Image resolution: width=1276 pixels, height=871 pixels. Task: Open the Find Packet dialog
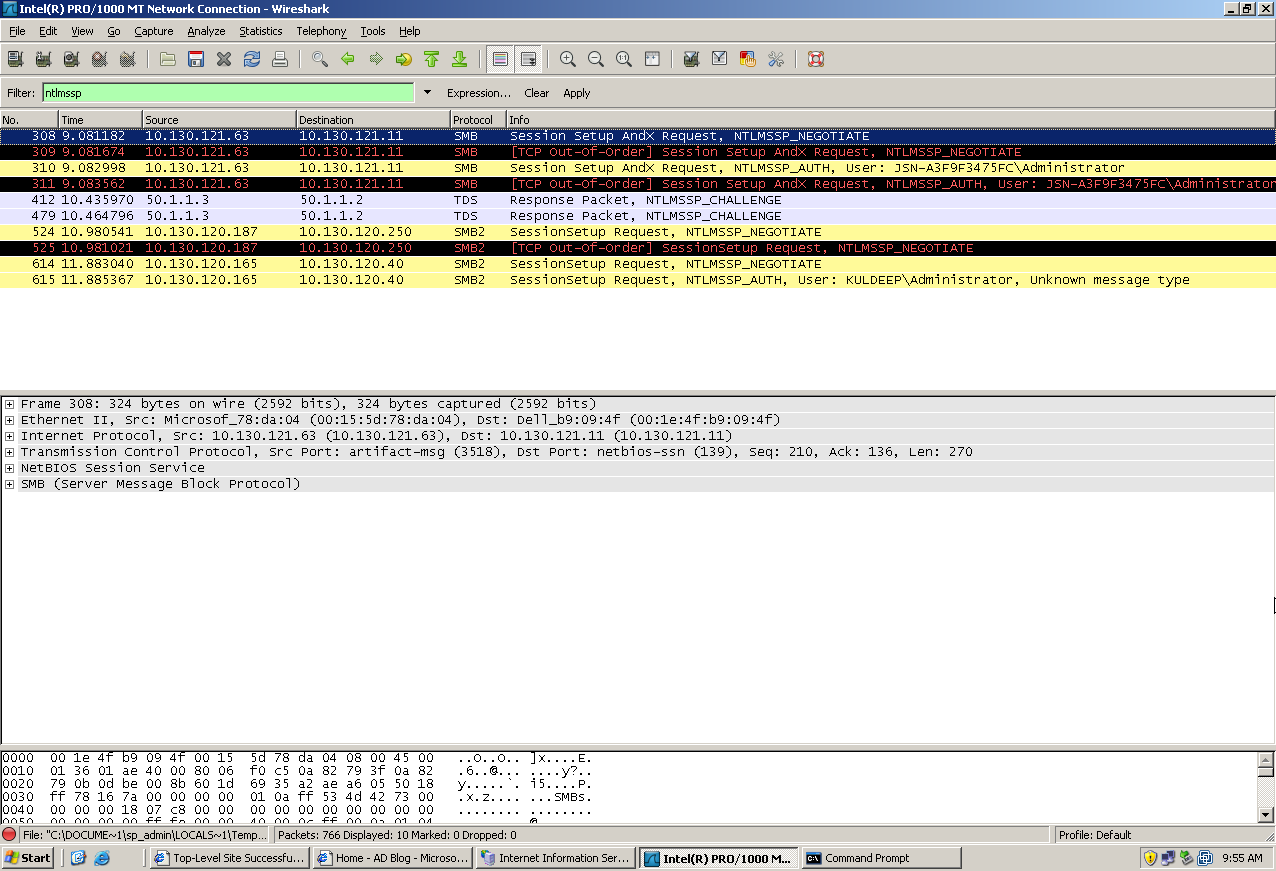click(x=320, y=59)
